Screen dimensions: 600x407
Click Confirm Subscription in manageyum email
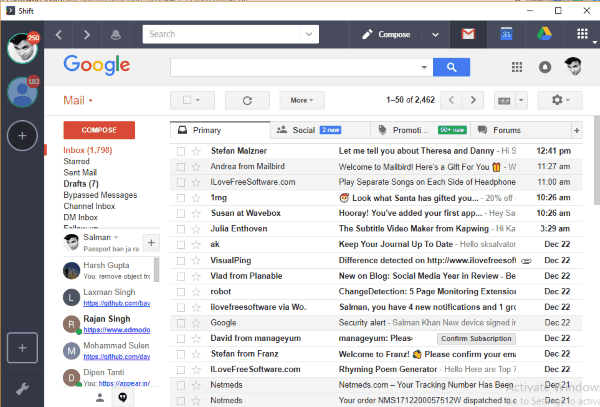click(x=476, y=339)
